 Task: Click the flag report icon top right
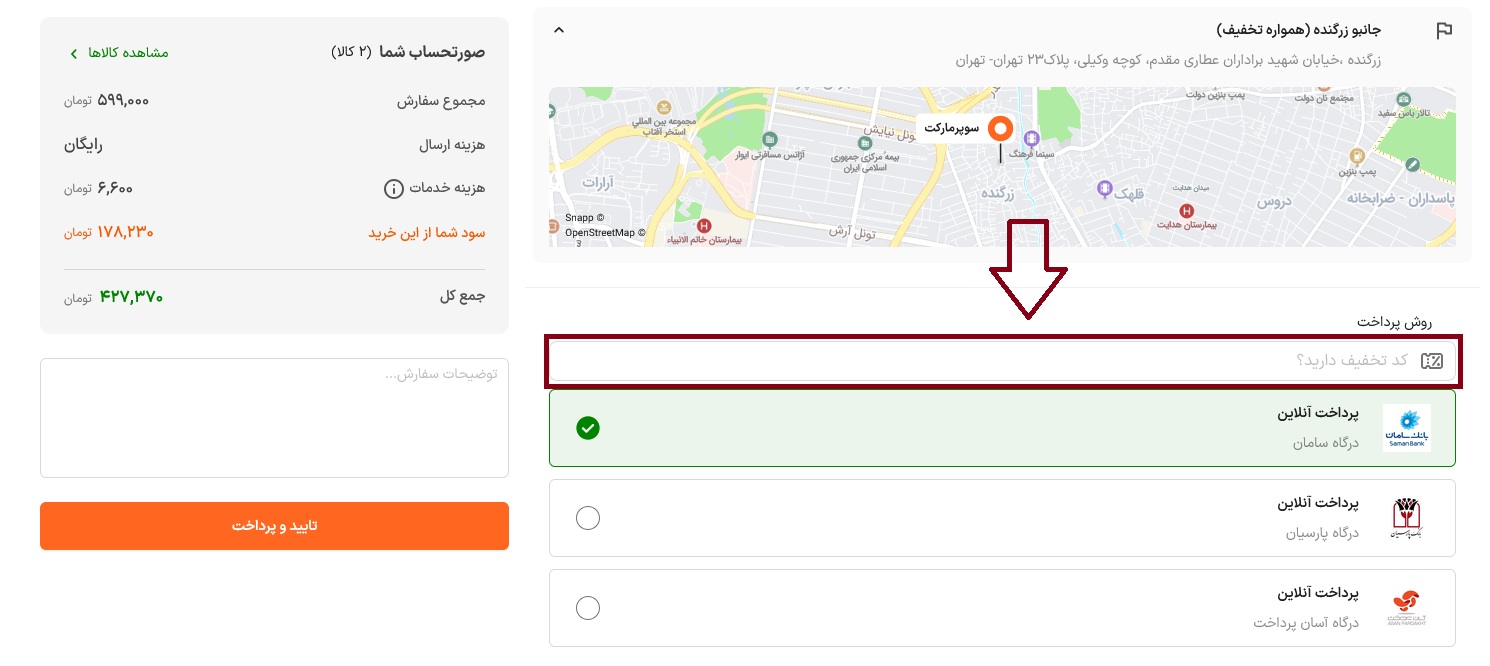[x=1444, y=30]
